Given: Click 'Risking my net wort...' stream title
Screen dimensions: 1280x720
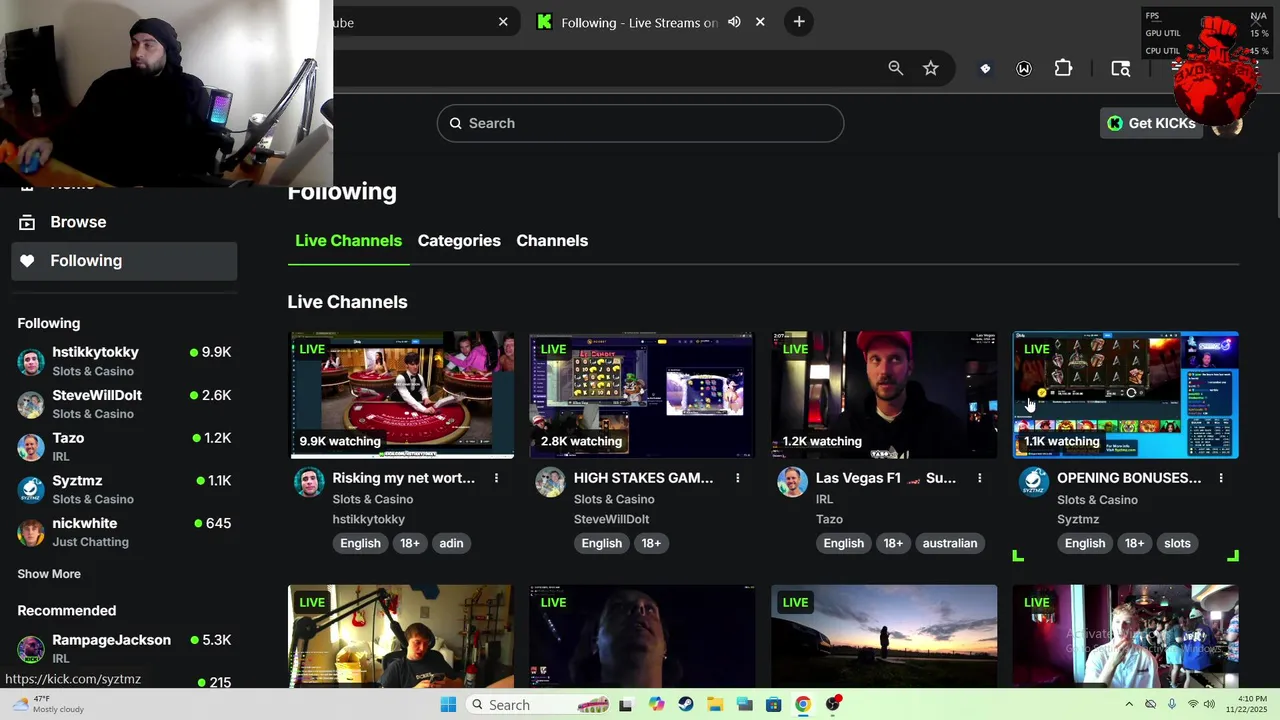Looking at the screenshot, I should (404, 478).
